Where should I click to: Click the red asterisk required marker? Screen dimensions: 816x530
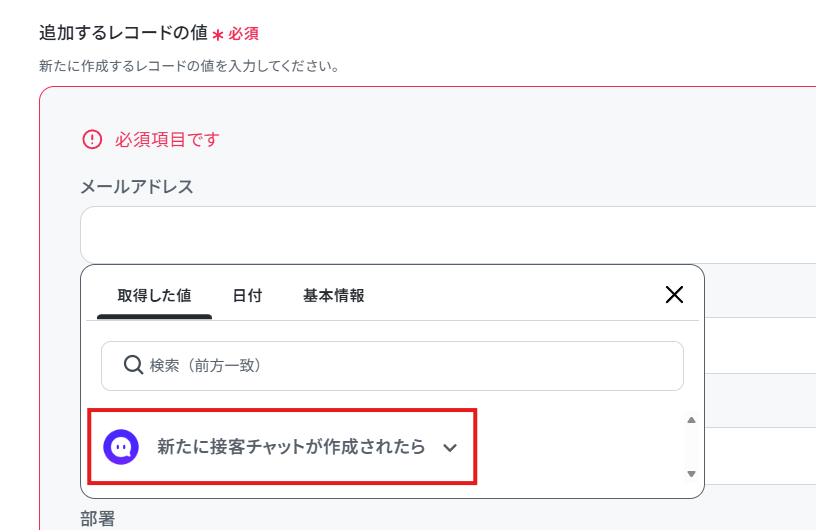tap(218, 35)
